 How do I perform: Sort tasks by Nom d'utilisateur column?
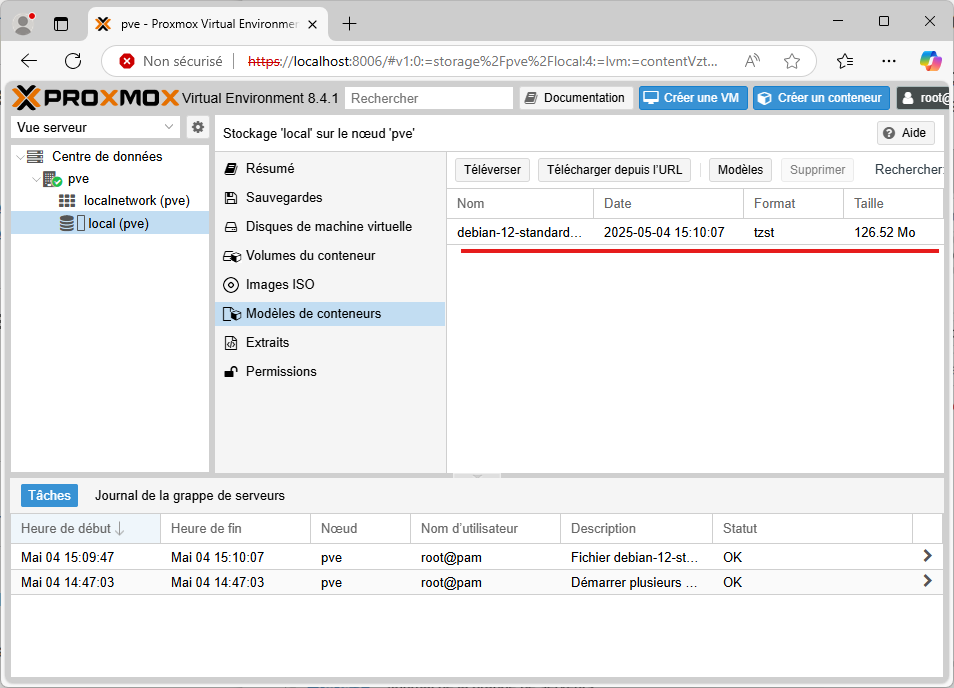tap(486, 529)
